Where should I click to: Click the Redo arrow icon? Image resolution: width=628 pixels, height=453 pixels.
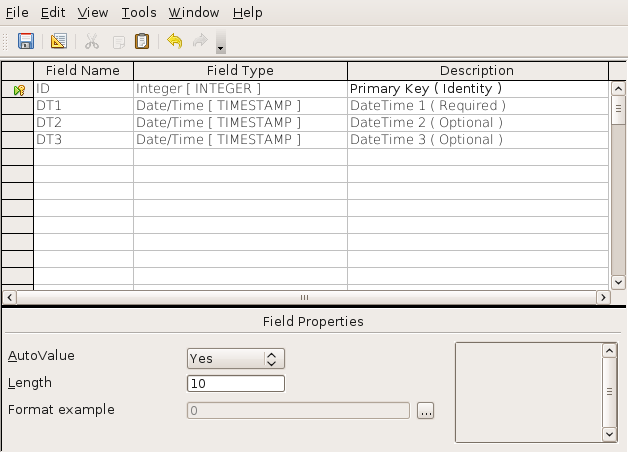(199, 42)
